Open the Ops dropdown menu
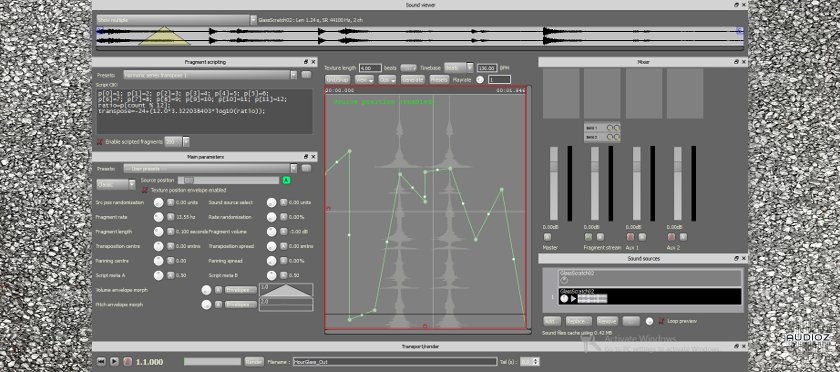The image size is (840, 372). (x=387, y=79)
